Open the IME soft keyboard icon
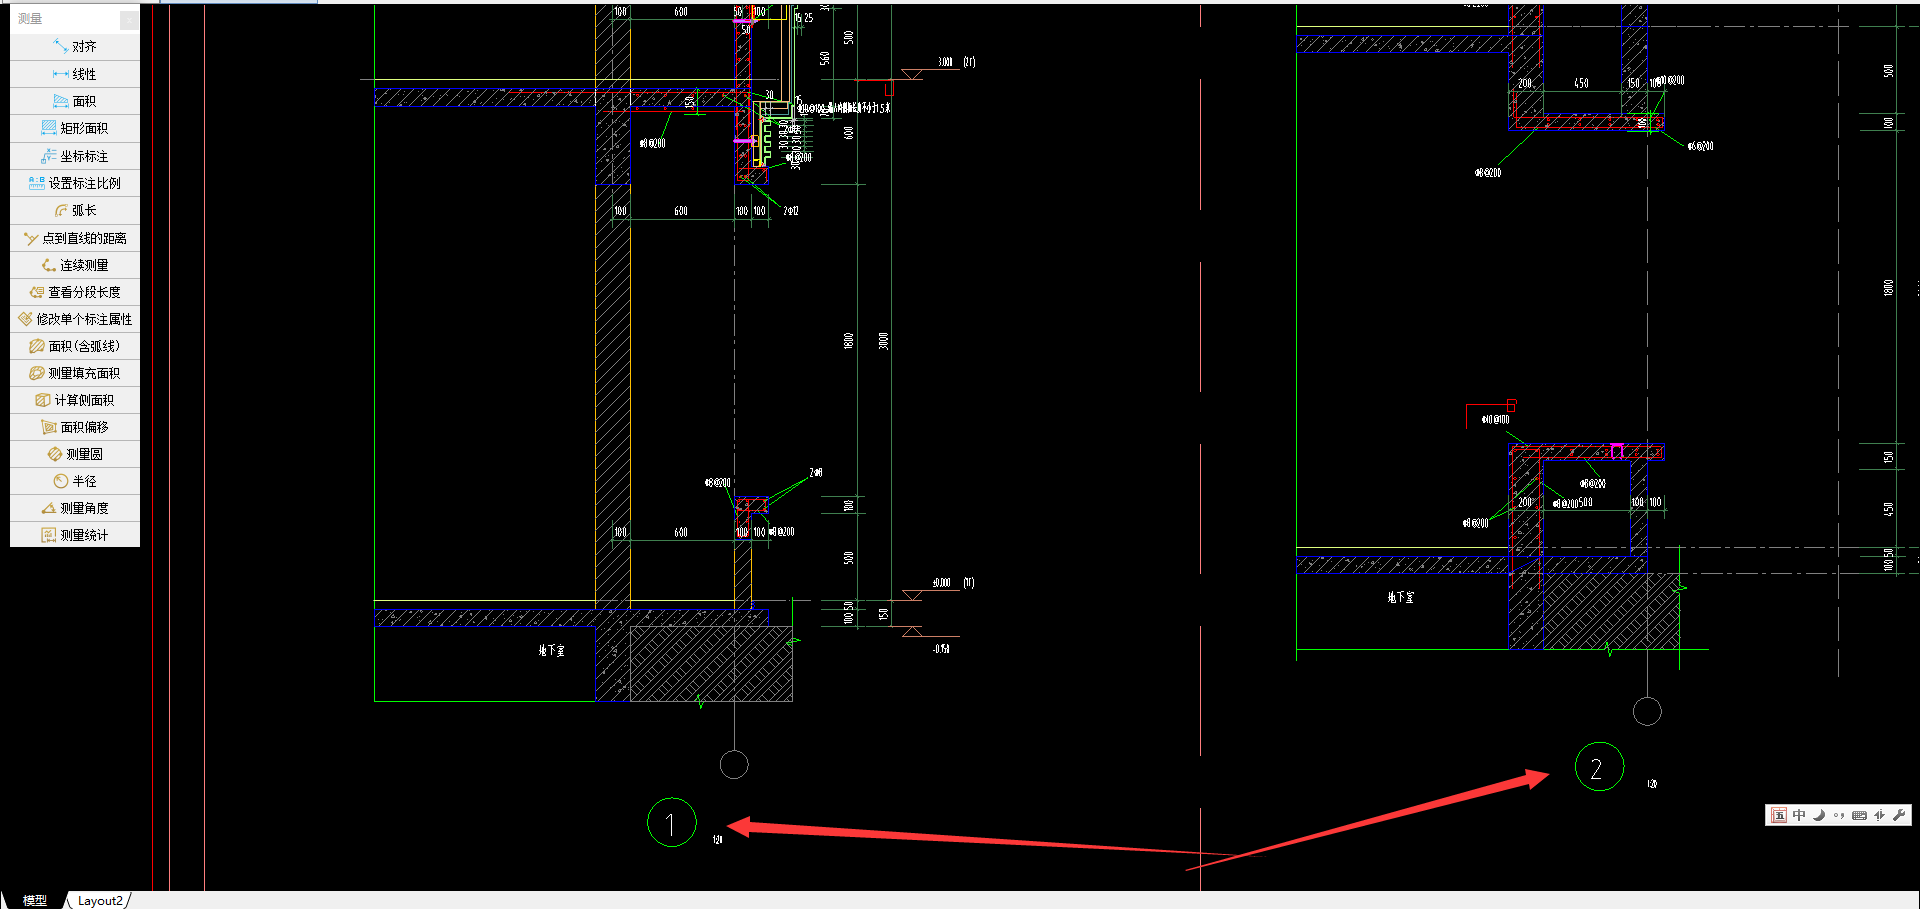This screenshot has height=909, width=1920. tap(1859, 815)
